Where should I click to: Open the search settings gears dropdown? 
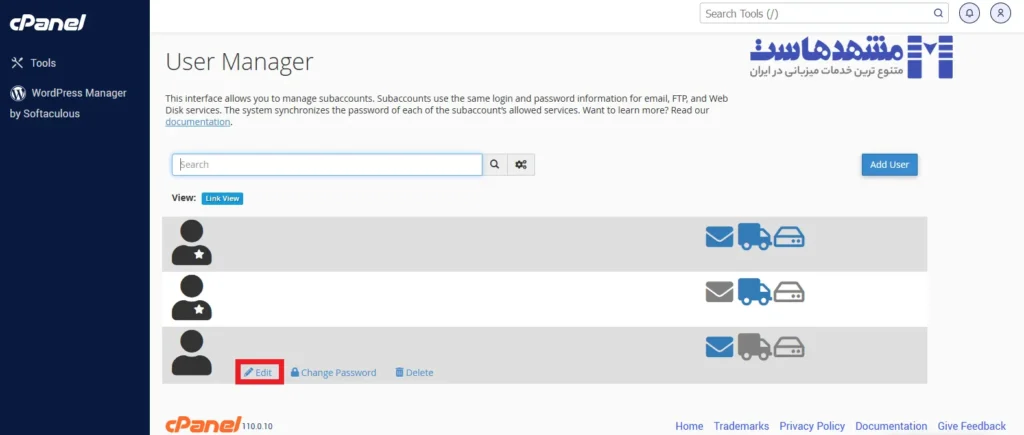point(521,164)
